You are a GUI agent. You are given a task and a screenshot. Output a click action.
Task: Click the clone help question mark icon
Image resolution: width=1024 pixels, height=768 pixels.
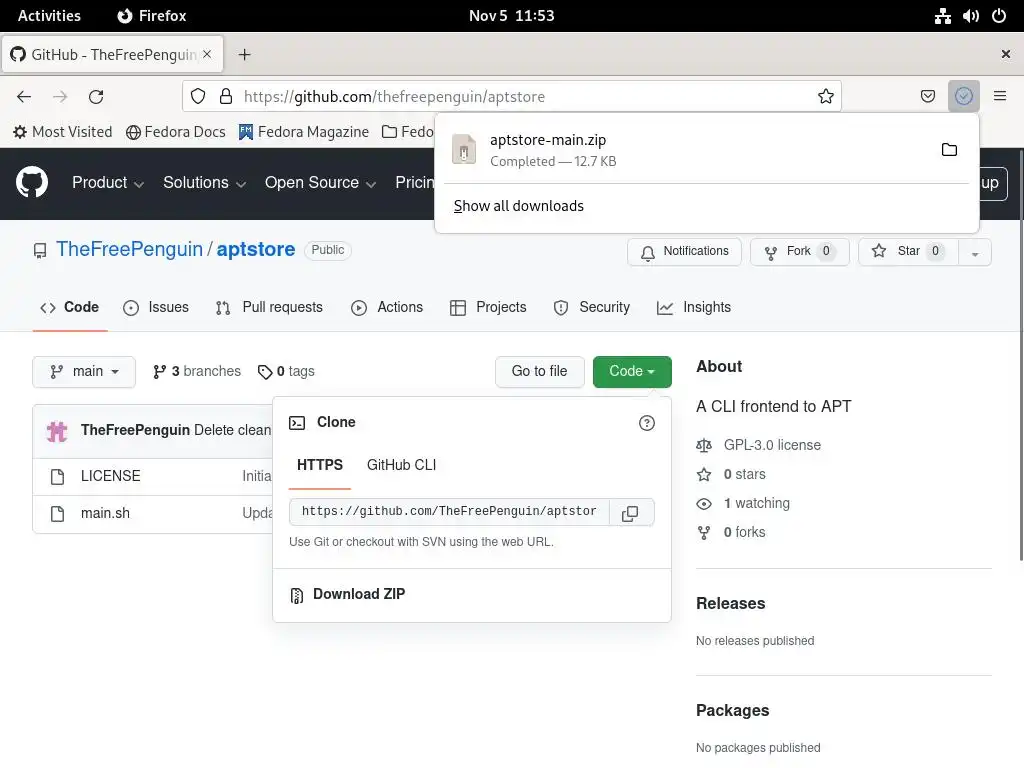[x=647, y=423]
